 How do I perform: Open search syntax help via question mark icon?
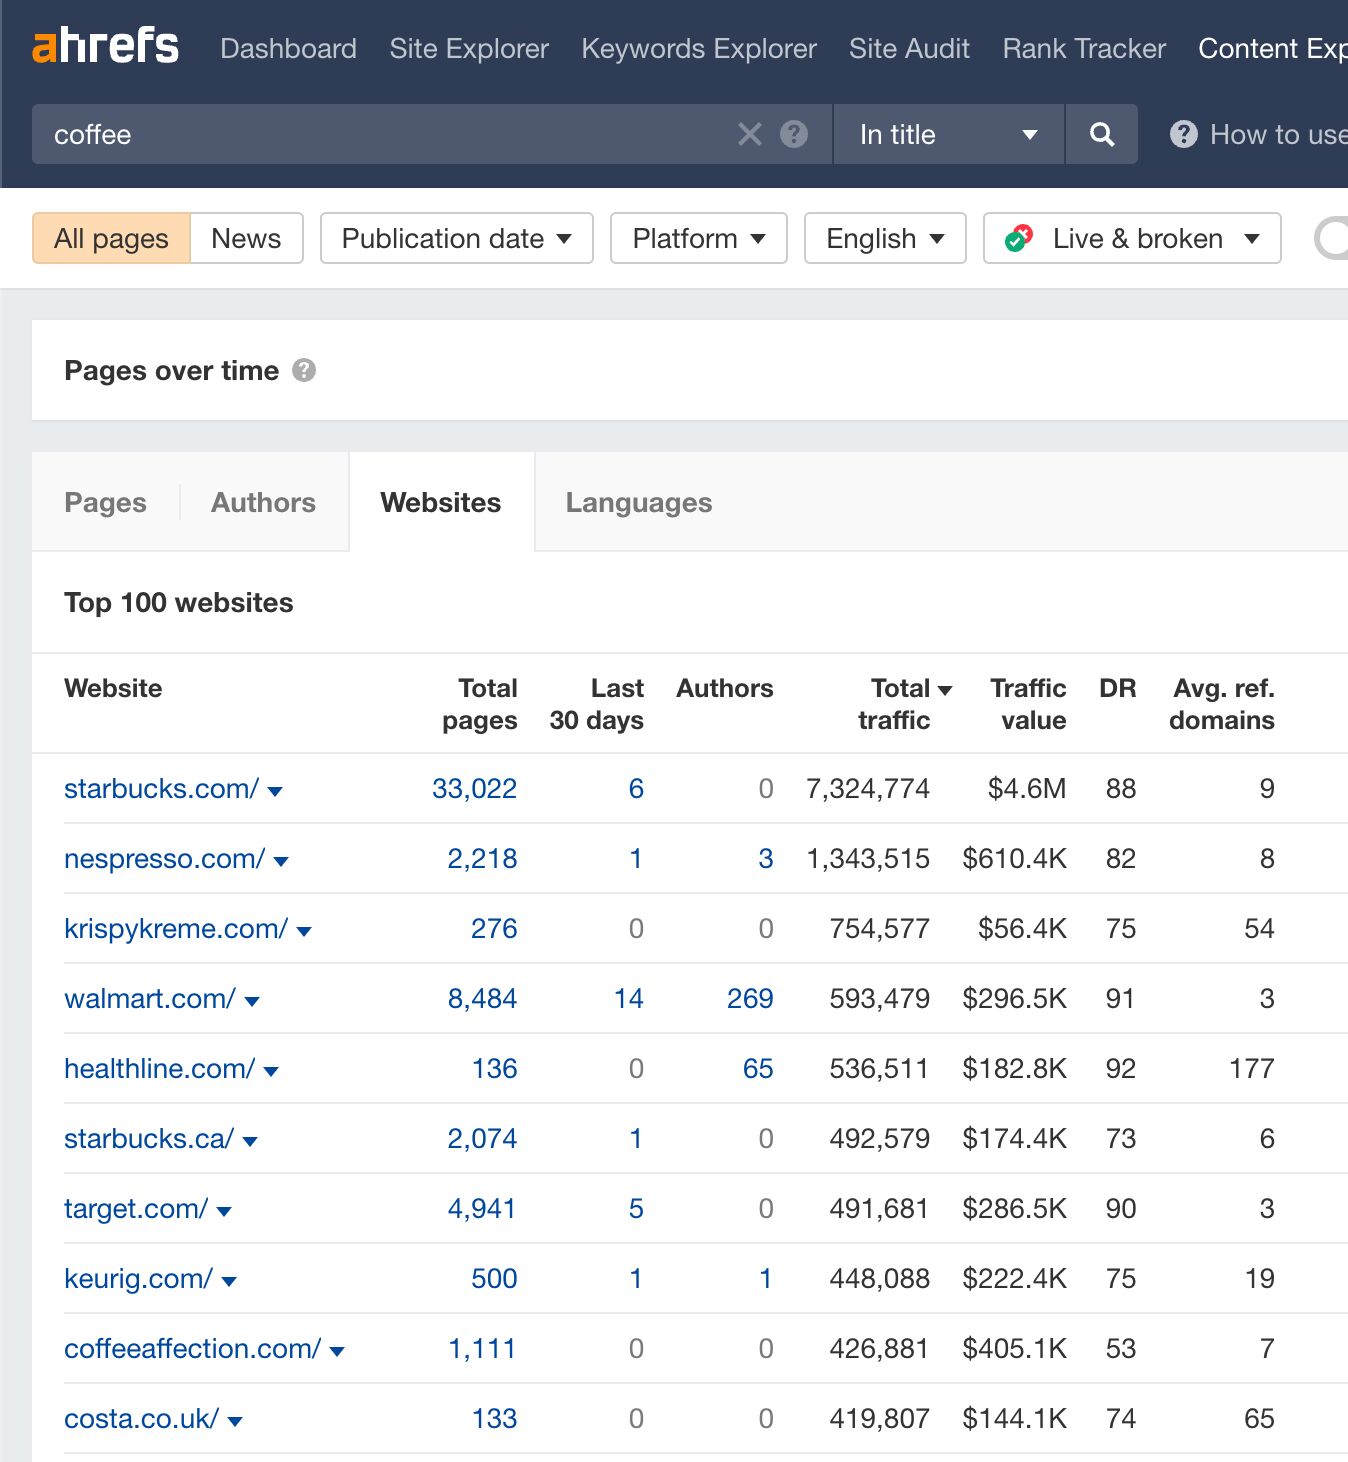click(793, 134)
